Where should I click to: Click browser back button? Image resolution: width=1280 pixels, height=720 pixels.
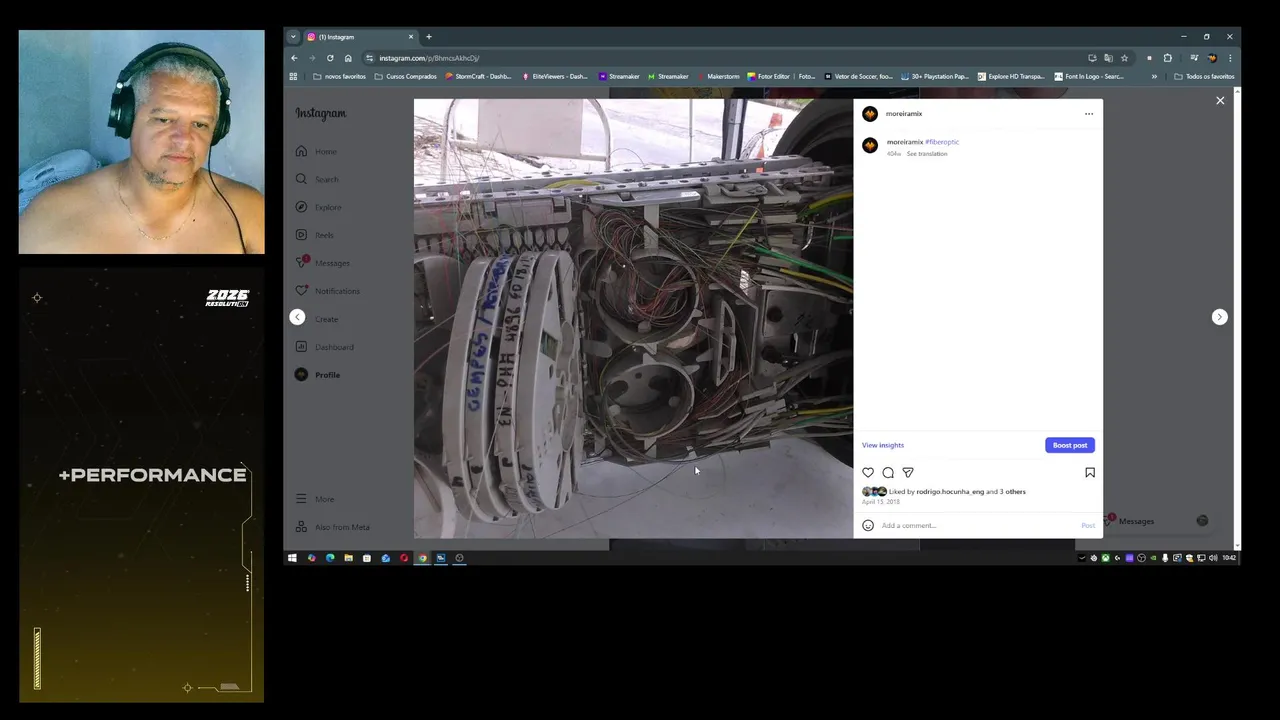point(294,58)
